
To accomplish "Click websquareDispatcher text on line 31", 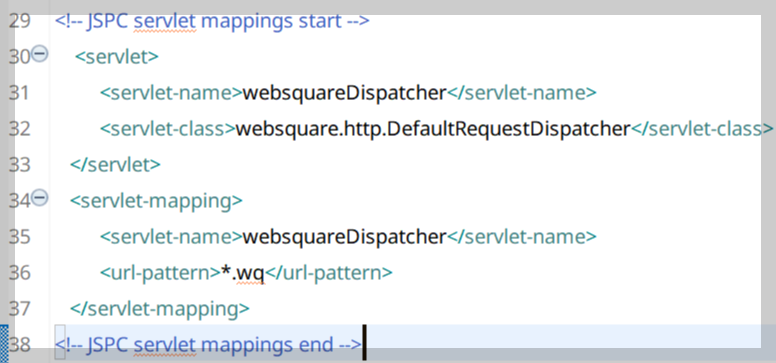I will click(344, 93).
